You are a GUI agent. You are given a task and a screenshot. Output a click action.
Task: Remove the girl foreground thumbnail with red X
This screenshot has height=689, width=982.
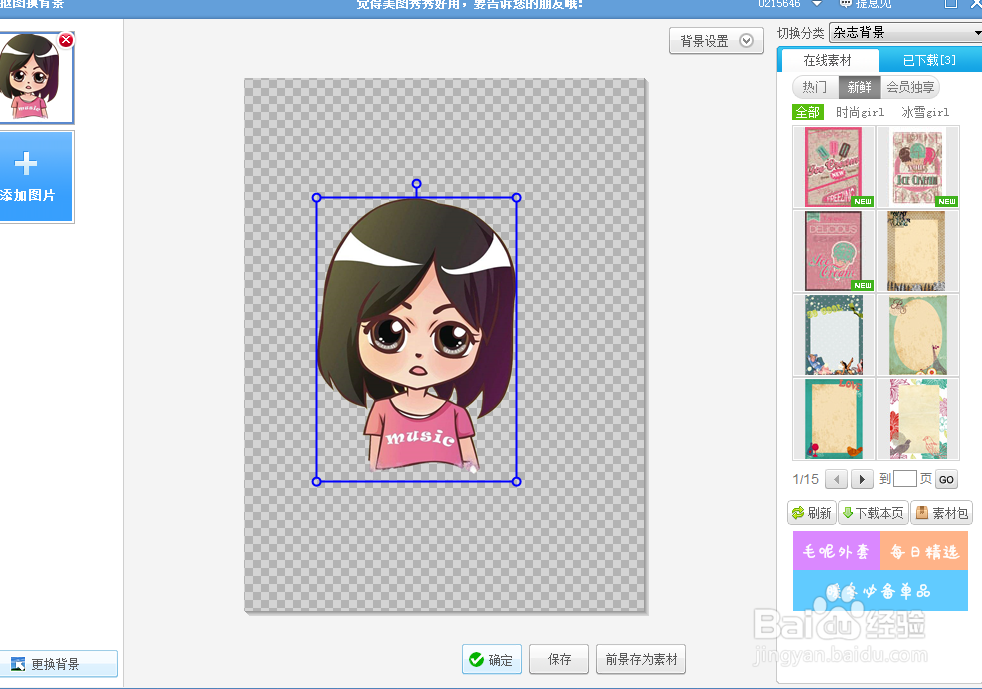click(x=66, y=40)
